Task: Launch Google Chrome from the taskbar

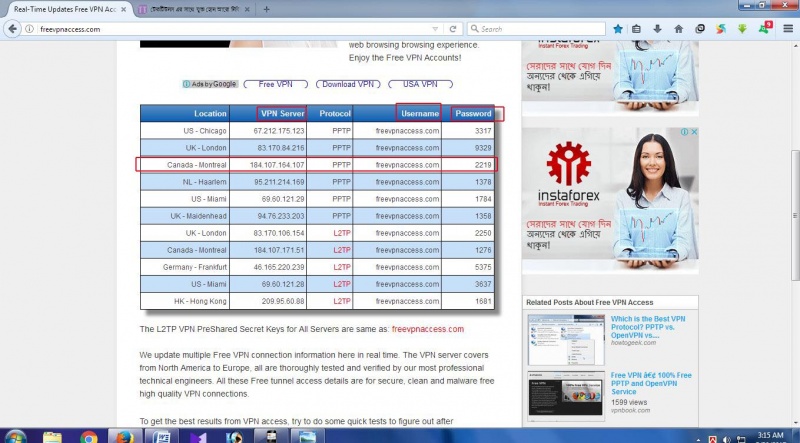Action: 89,437
